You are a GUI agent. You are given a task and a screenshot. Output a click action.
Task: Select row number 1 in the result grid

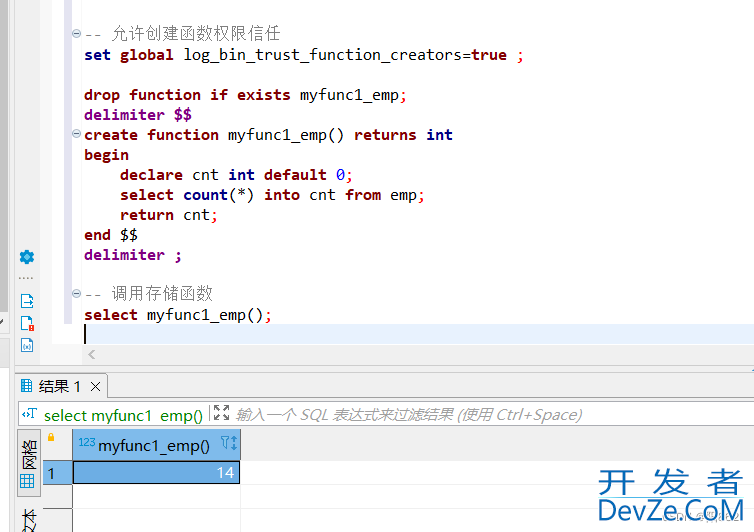tap(57, 473)
